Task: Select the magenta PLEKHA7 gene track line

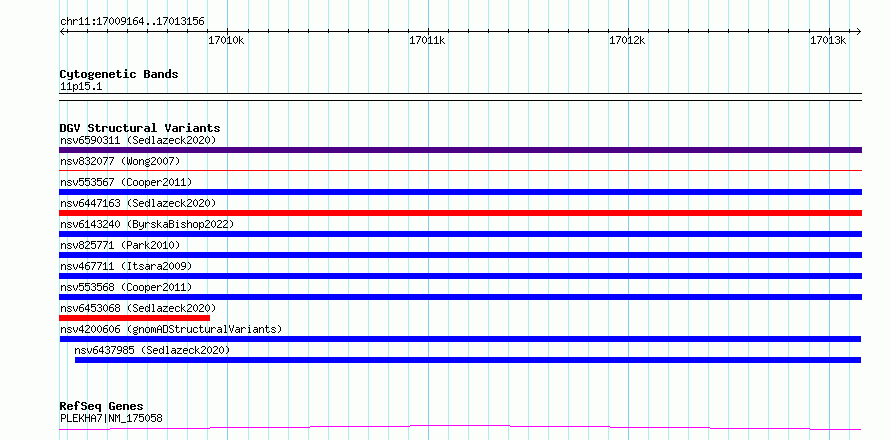Action: tap(460, 427)
